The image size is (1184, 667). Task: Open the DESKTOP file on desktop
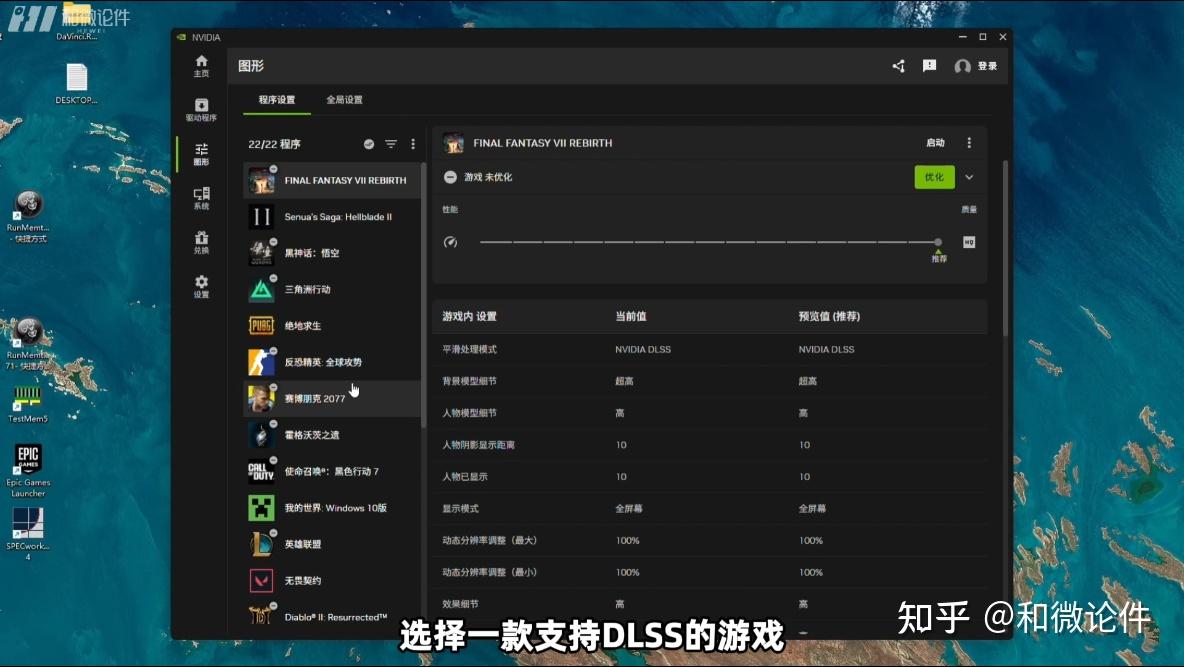76,84
